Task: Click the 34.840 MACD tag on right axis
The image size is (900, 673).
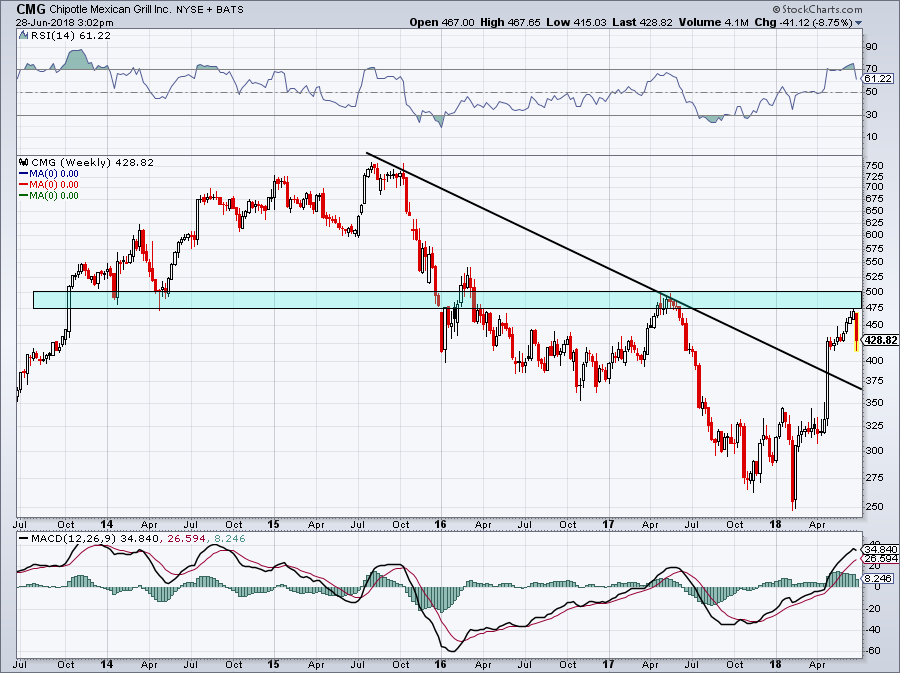Action: click(x=880, y=549)
